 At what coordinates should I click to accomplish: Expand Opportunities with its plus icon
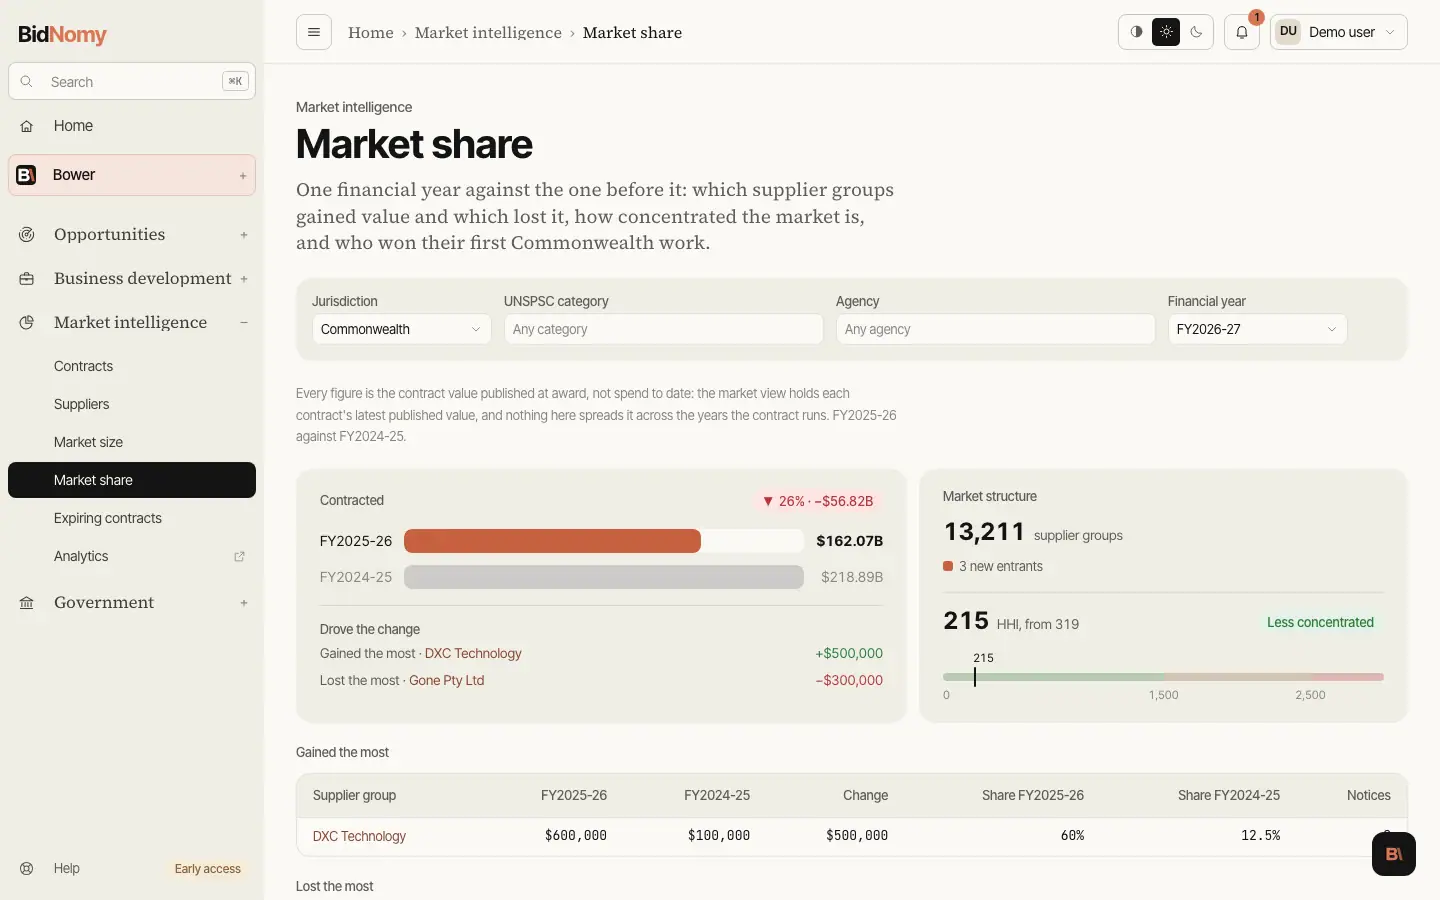[244, 235]
